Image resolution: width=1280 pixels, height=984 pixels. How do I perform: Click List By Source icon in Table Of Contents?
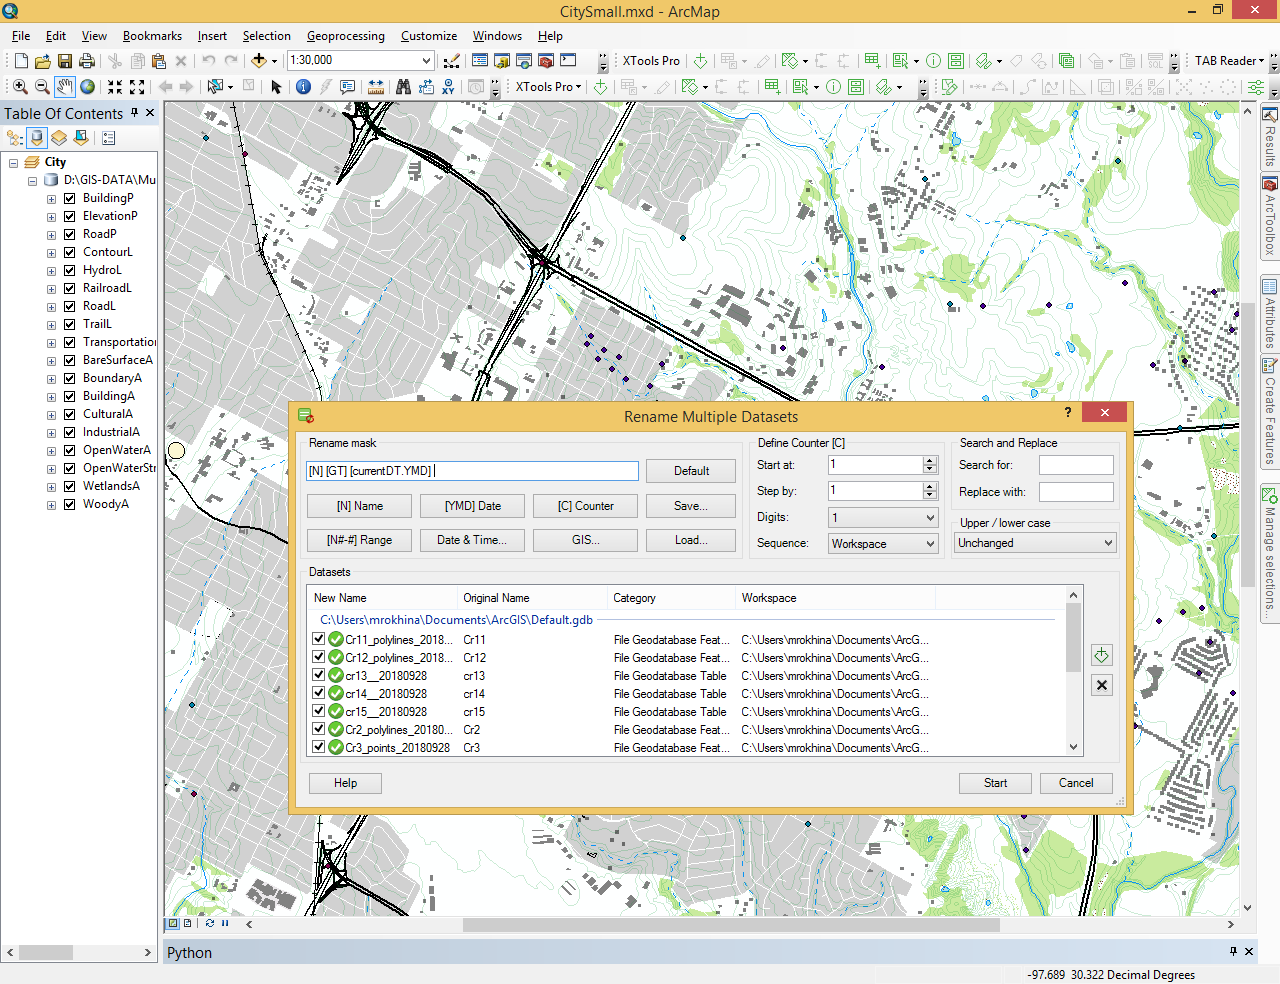click(x=37, y=138)
